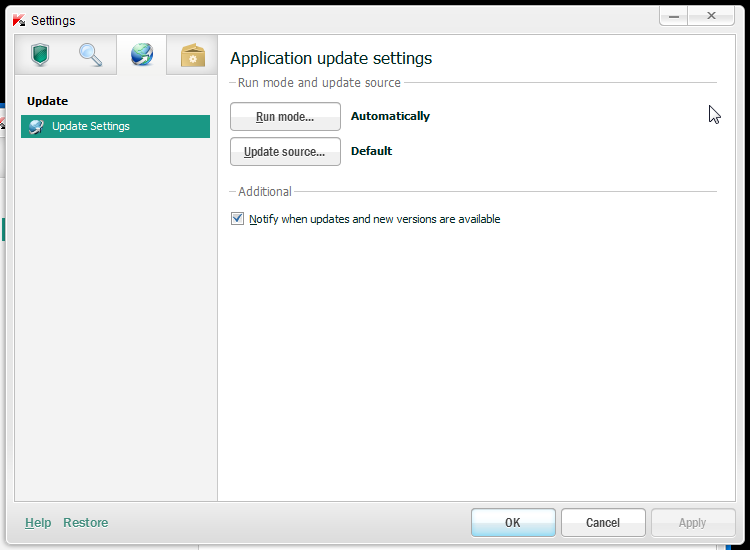Confirm settings with OK button
750x550 pixels.
click(x=513, y=523)
